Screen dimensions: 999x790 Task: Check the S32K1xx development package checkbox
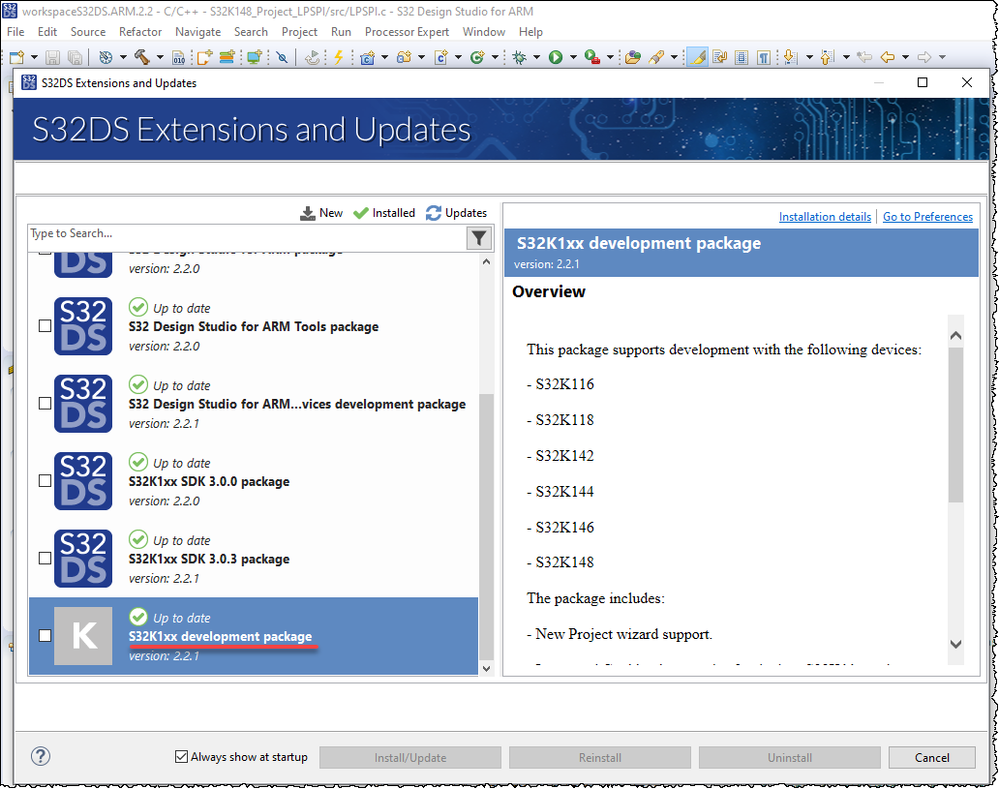tap(45, 635)
